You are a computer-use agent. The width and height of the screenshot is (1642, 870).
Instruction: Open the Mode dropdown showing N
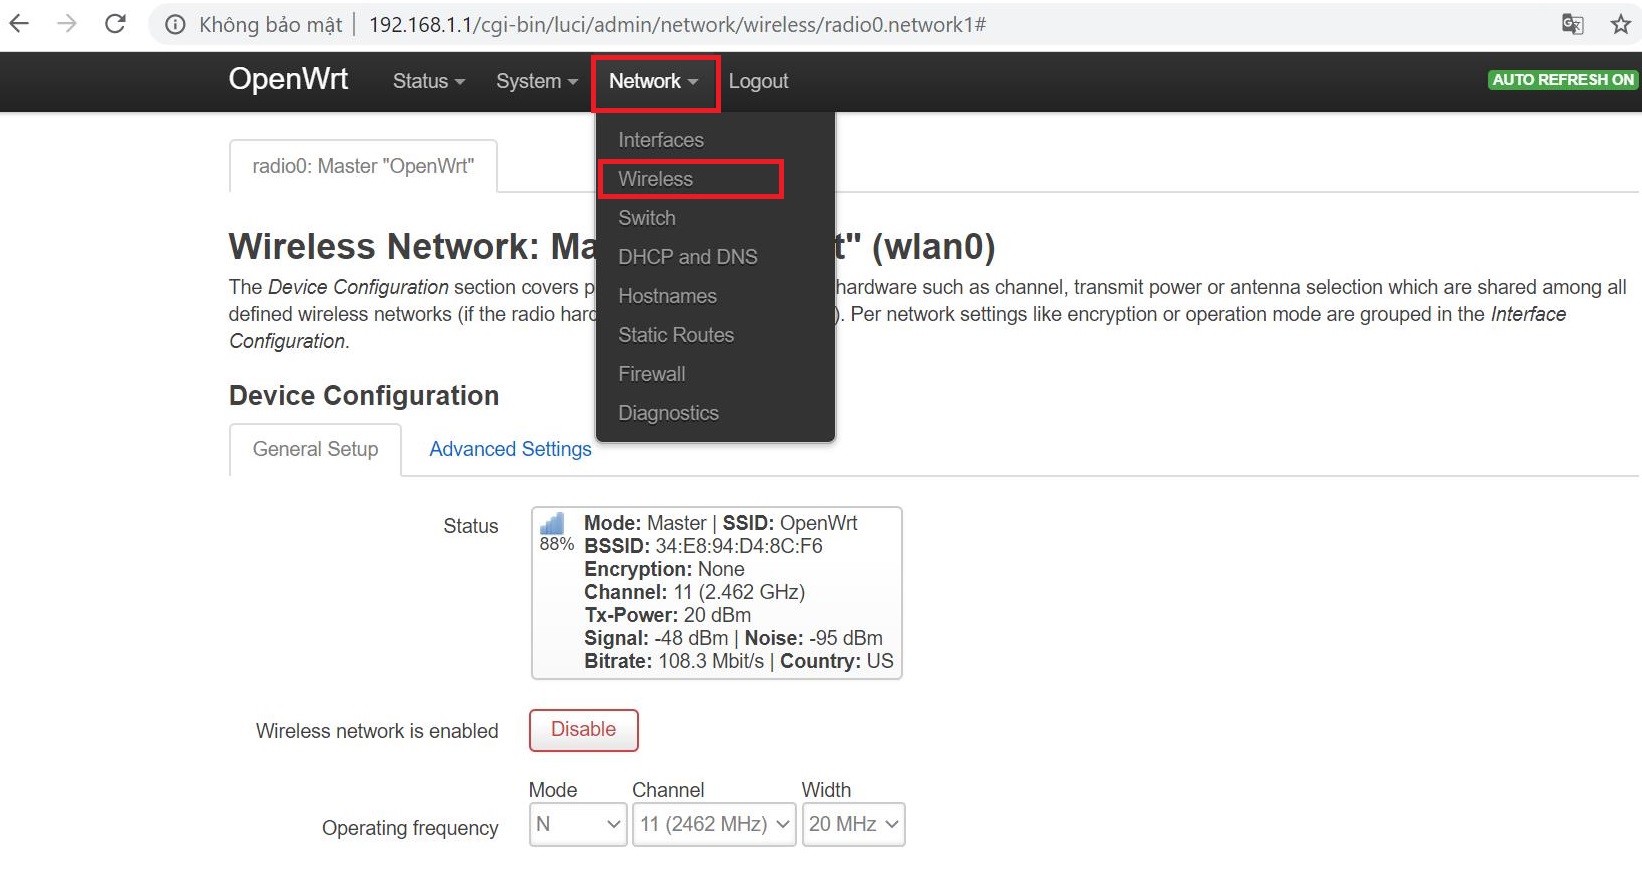click(578, 824)
